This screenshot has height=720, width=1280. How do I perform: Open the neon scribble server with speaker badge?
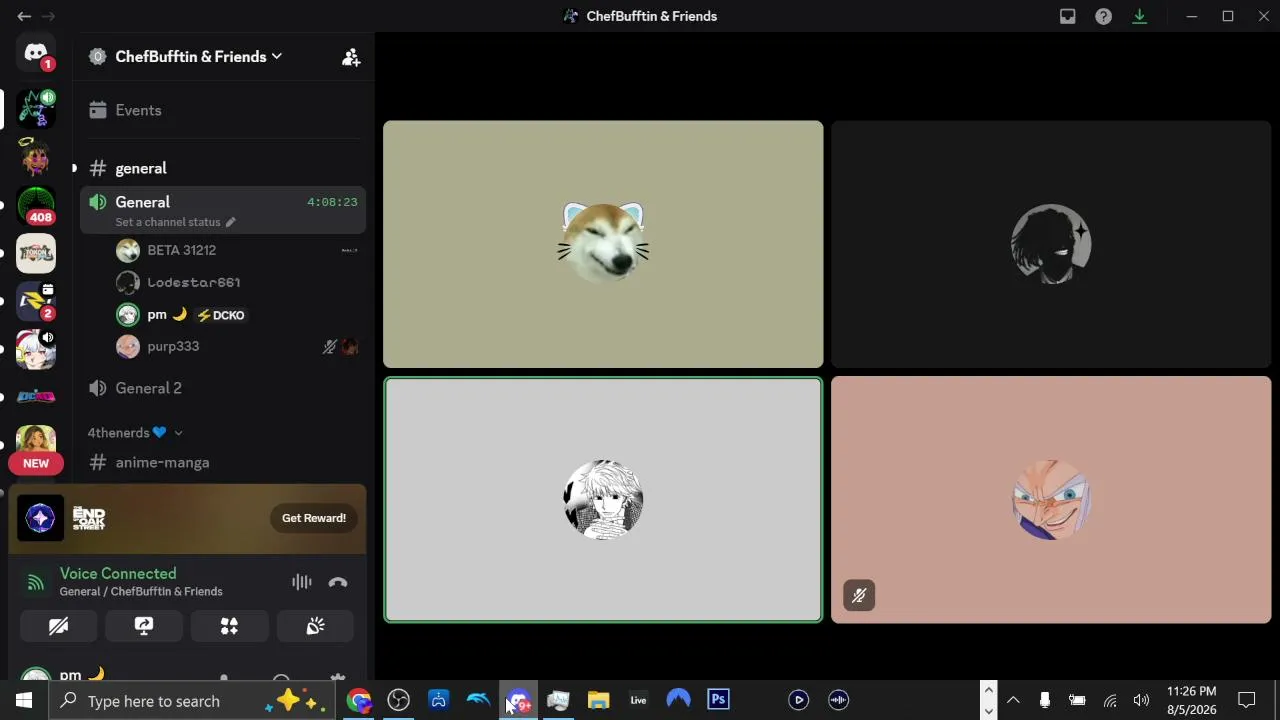pyautogui.click(x=36, y=108)
